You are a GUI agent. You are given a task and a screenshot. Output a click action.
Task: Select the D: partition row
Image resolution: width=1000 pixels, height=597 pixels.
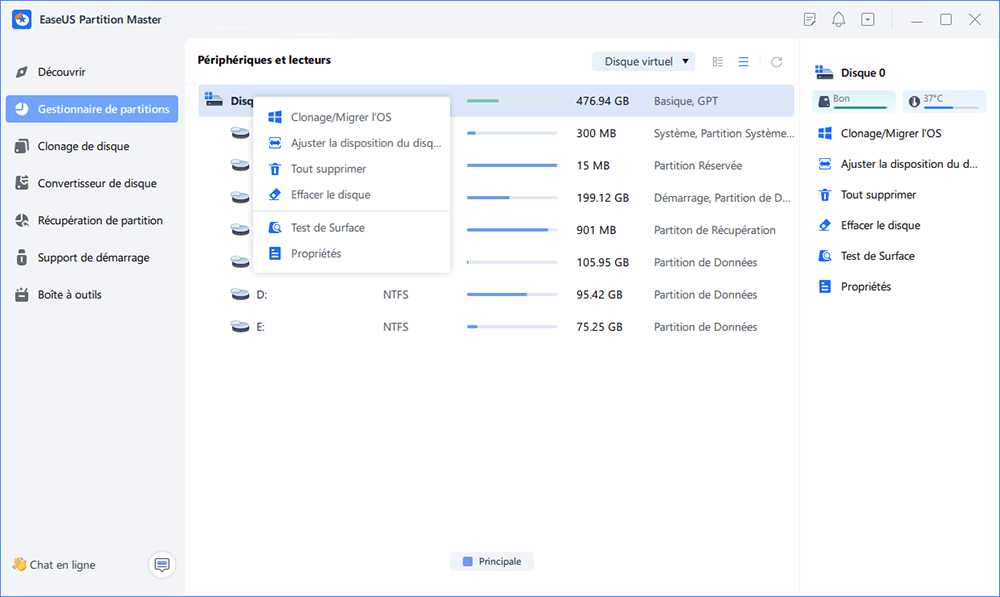496,295
